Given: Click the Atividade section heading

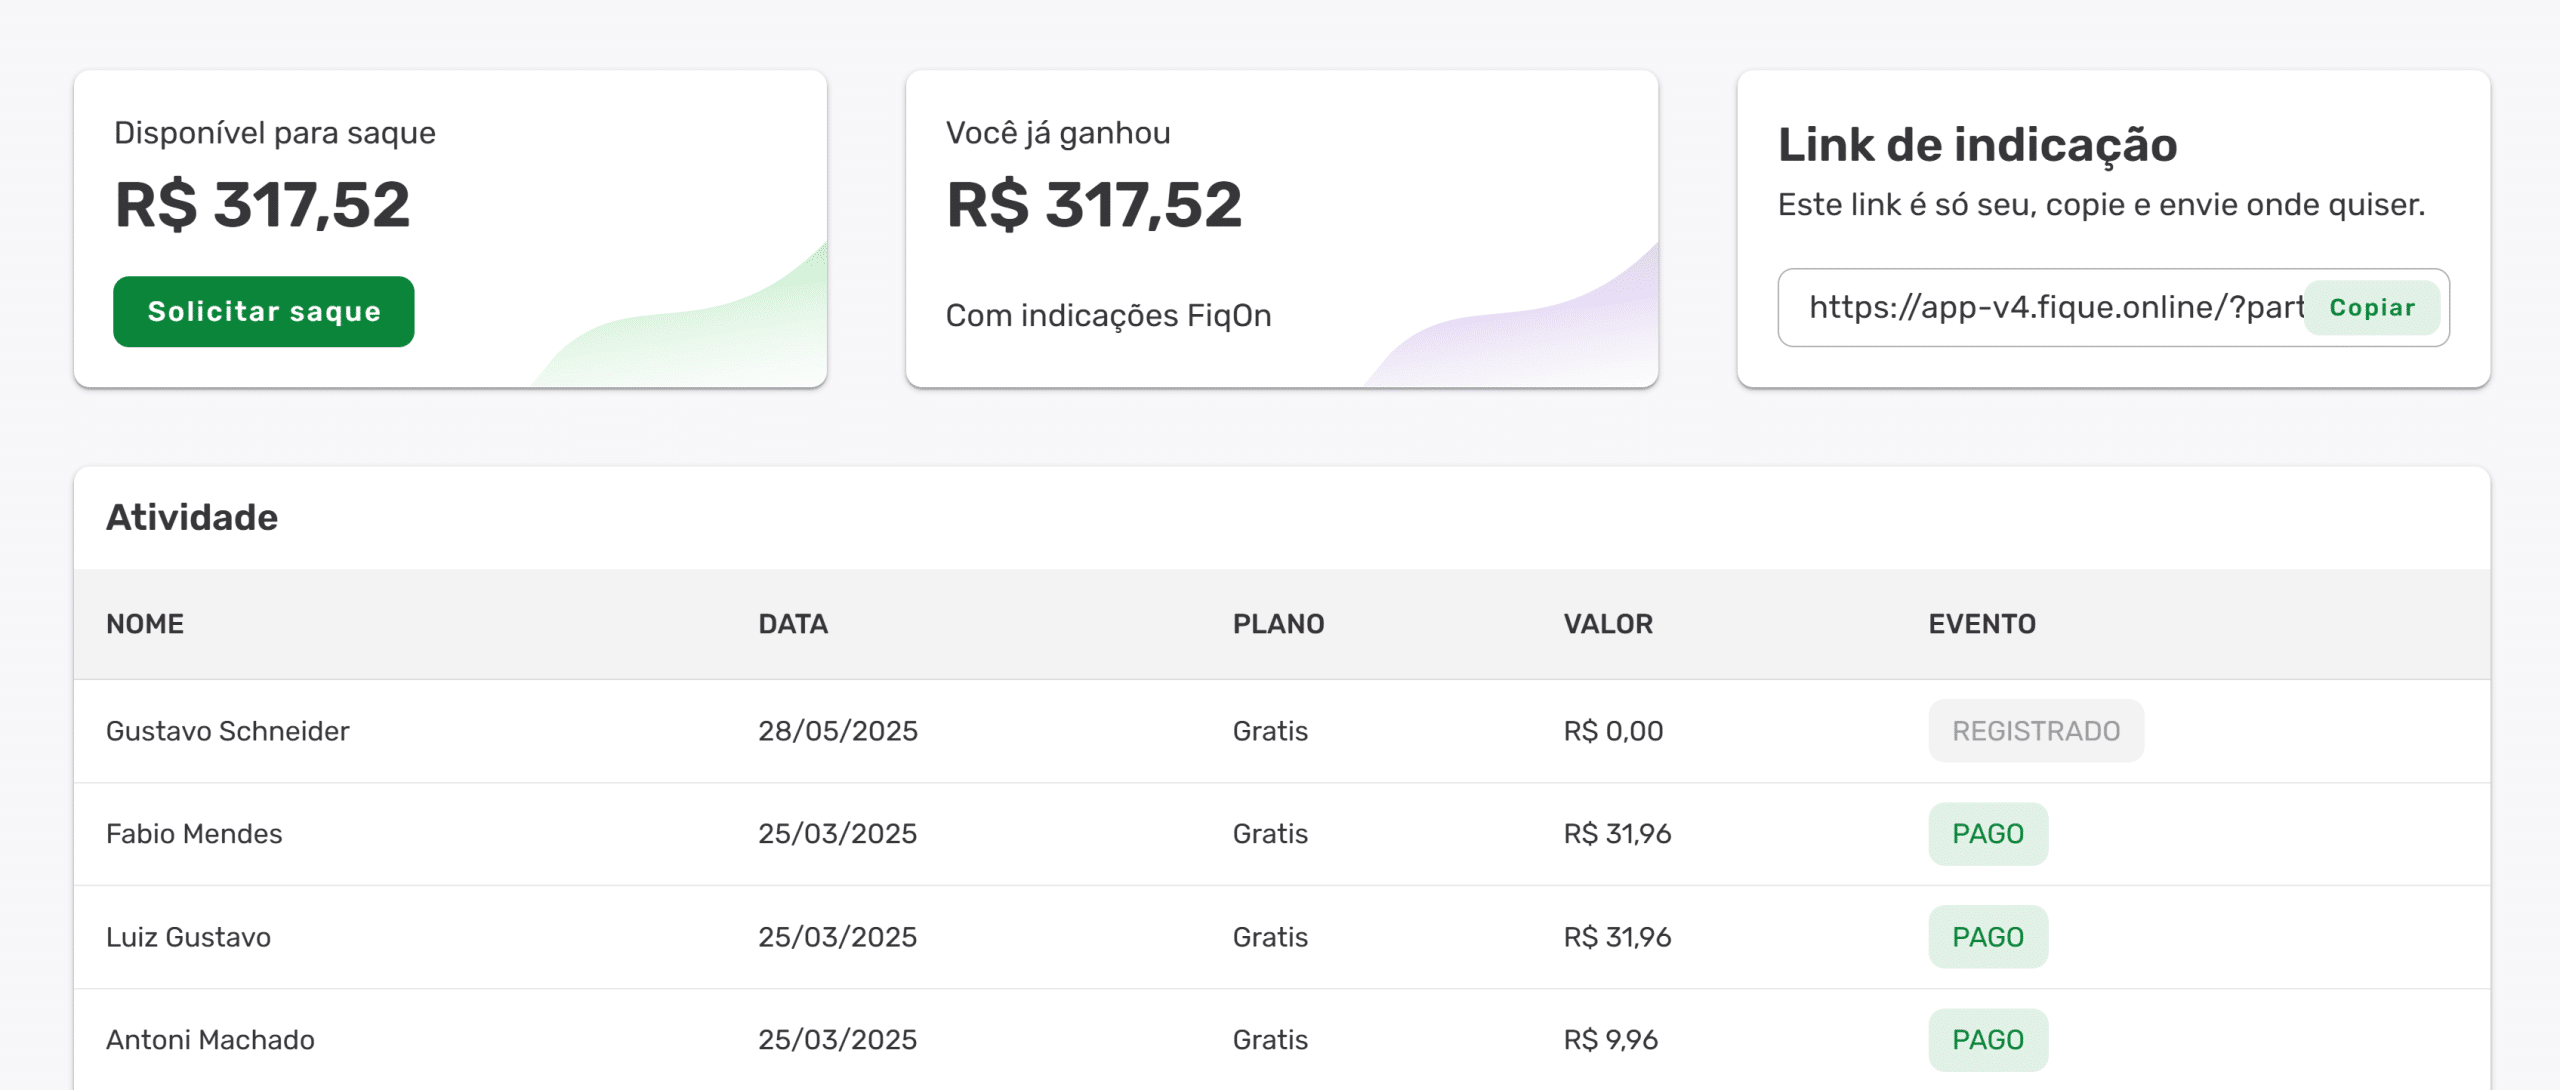Looking at the screenshot, I should pos(192,518).
